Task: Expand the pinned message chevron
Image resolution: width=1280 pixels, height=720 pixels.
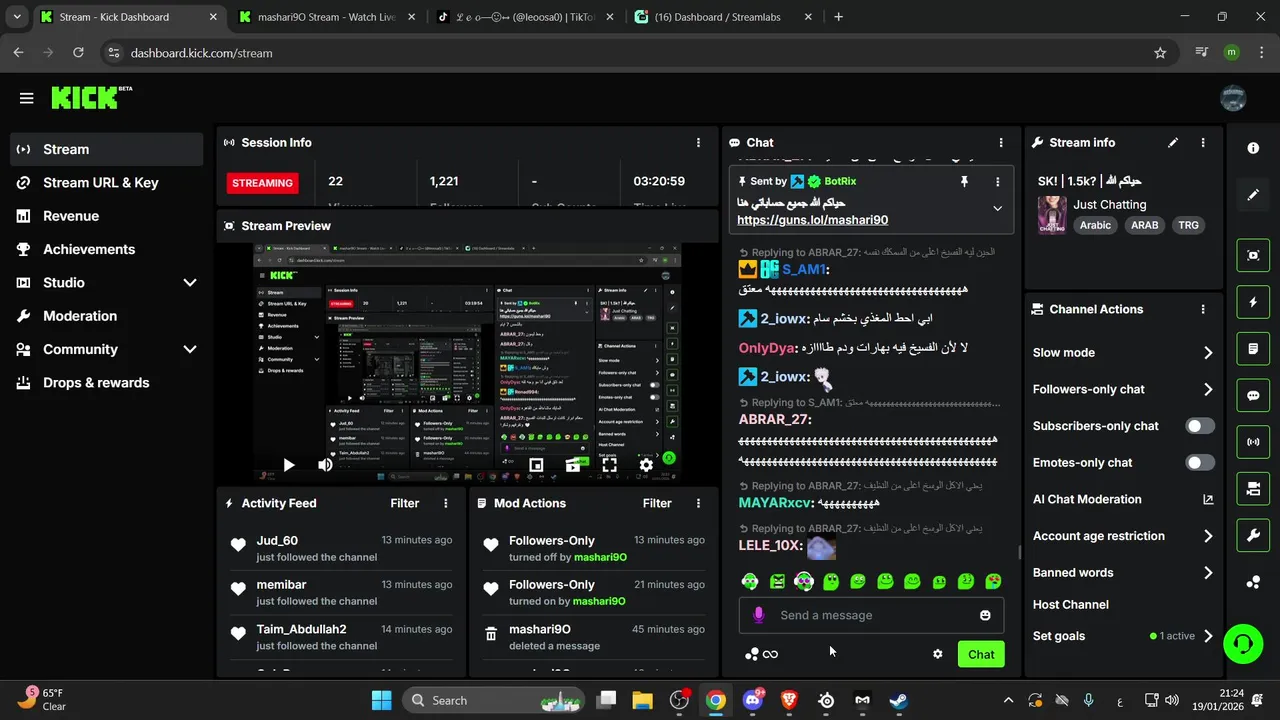Action: pos(997,209)
